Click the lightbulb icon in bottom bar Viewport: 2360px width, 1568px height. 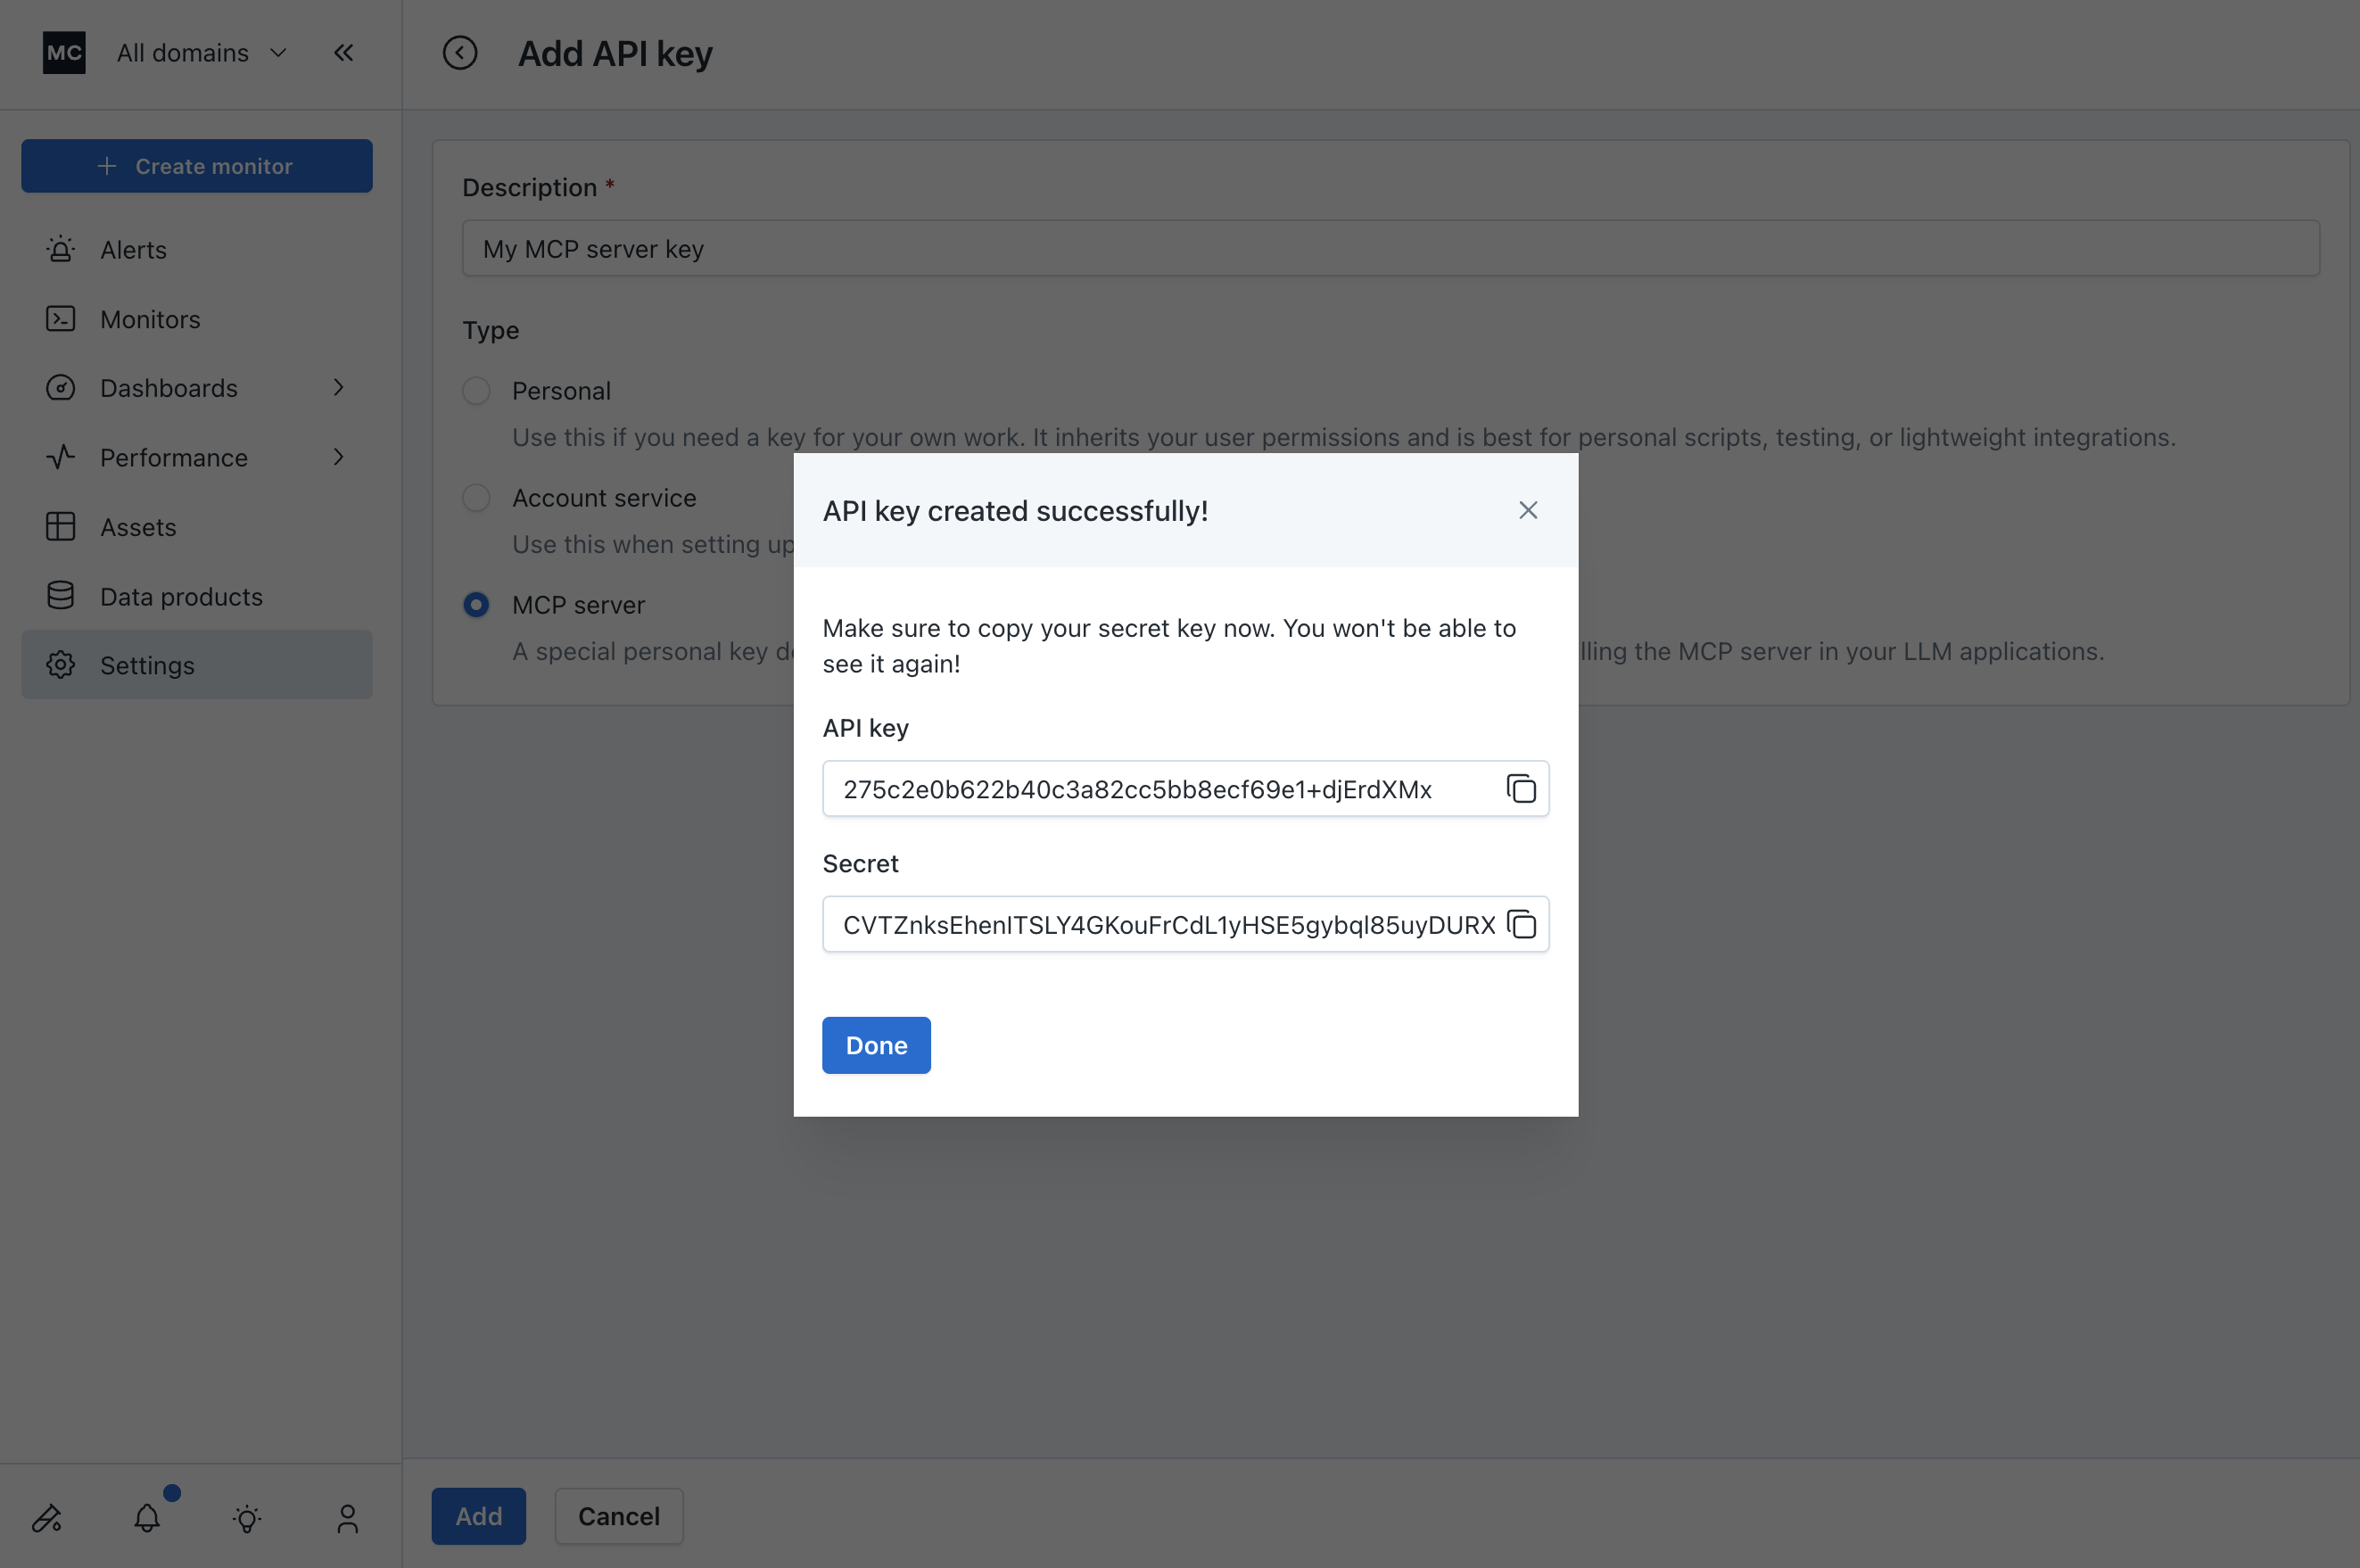coord(247,1518)
